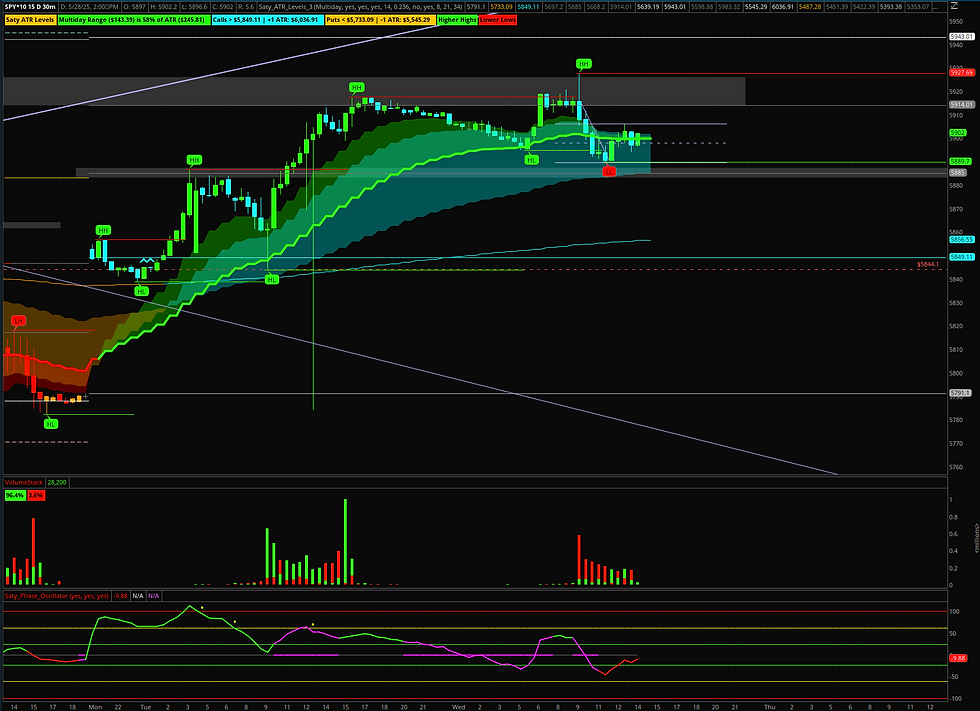980x711 pixels.
Task: Select the L: 5896.6 low value
Action: coord(194,7)
